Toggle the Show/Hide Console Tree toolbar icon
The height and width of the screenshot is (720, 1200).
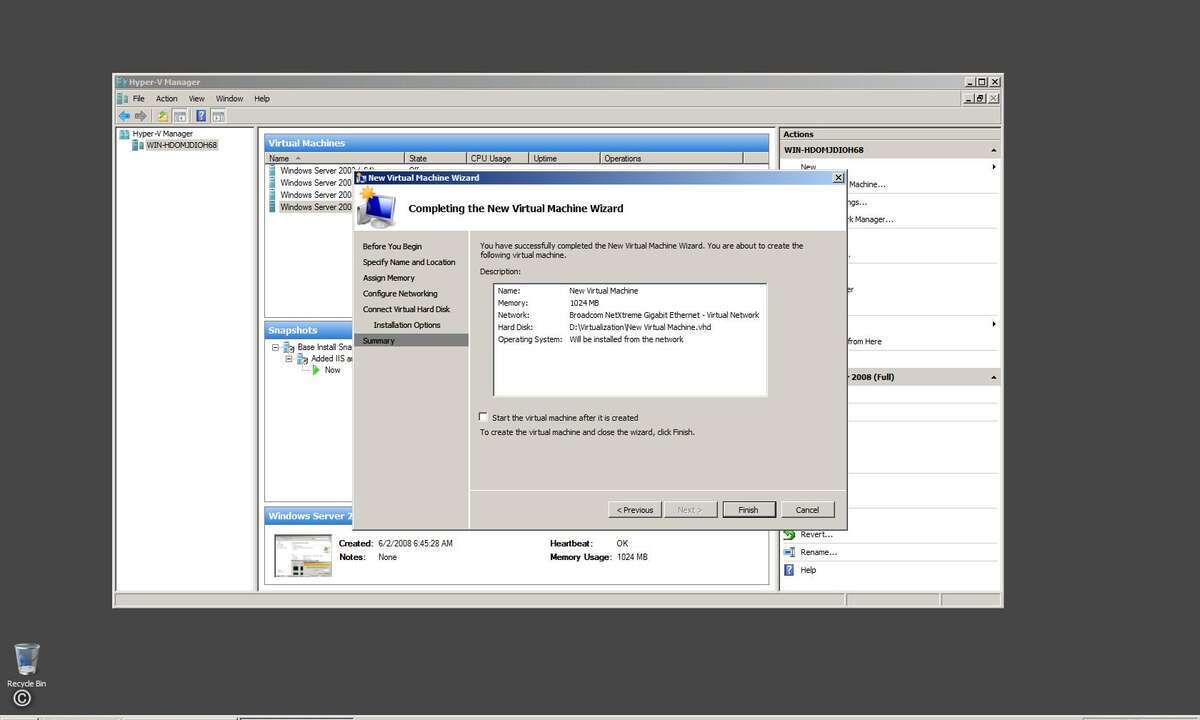[x=180, y=116]
